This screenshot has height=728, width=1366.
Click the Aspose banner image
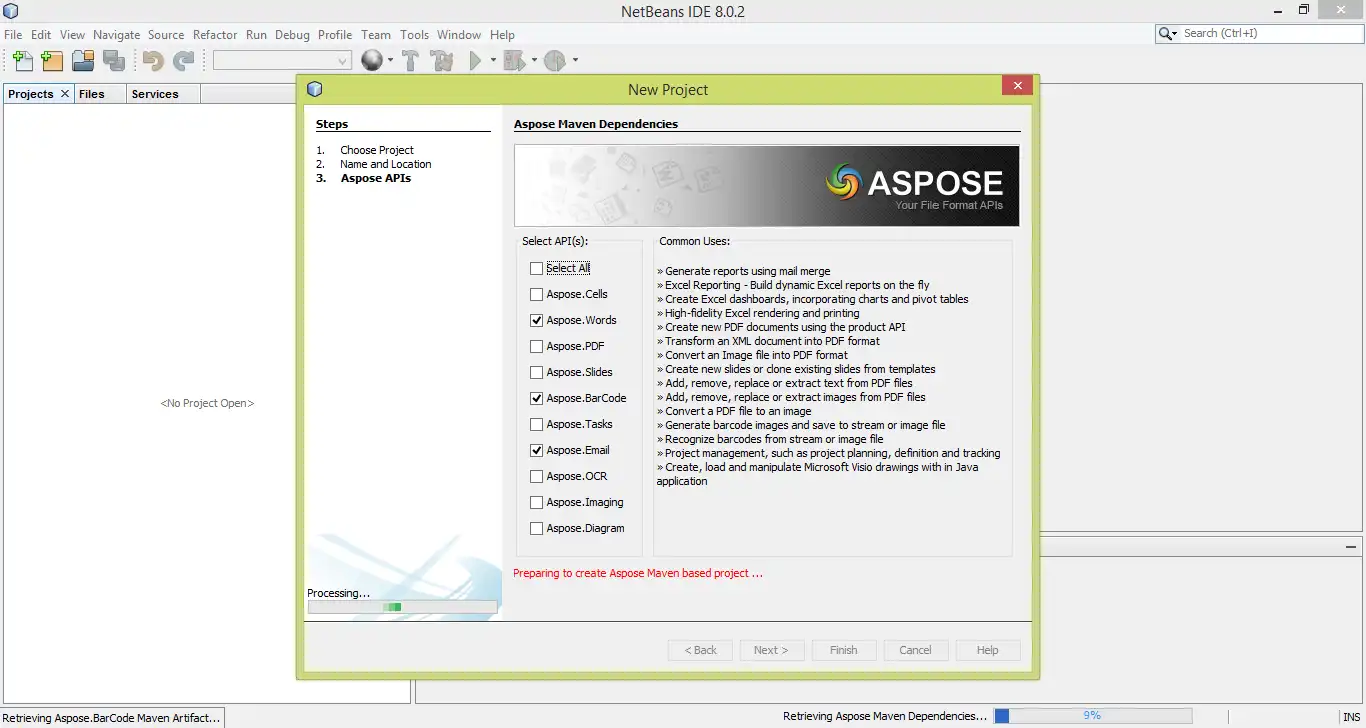point(767,186)
